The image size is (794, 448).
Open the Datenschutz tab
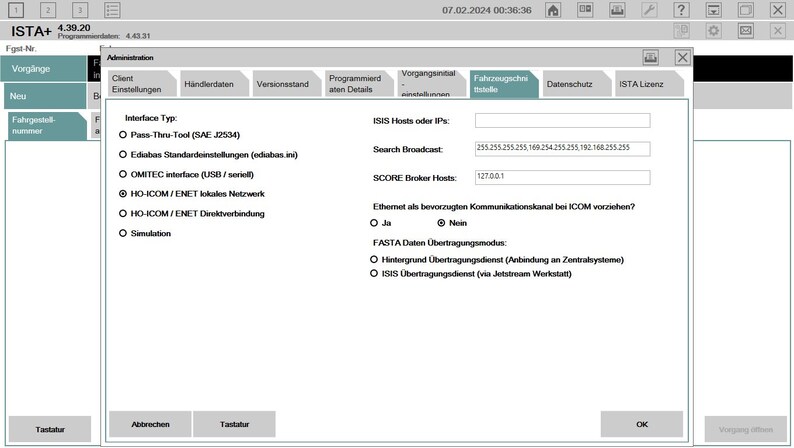coord(575,84)
